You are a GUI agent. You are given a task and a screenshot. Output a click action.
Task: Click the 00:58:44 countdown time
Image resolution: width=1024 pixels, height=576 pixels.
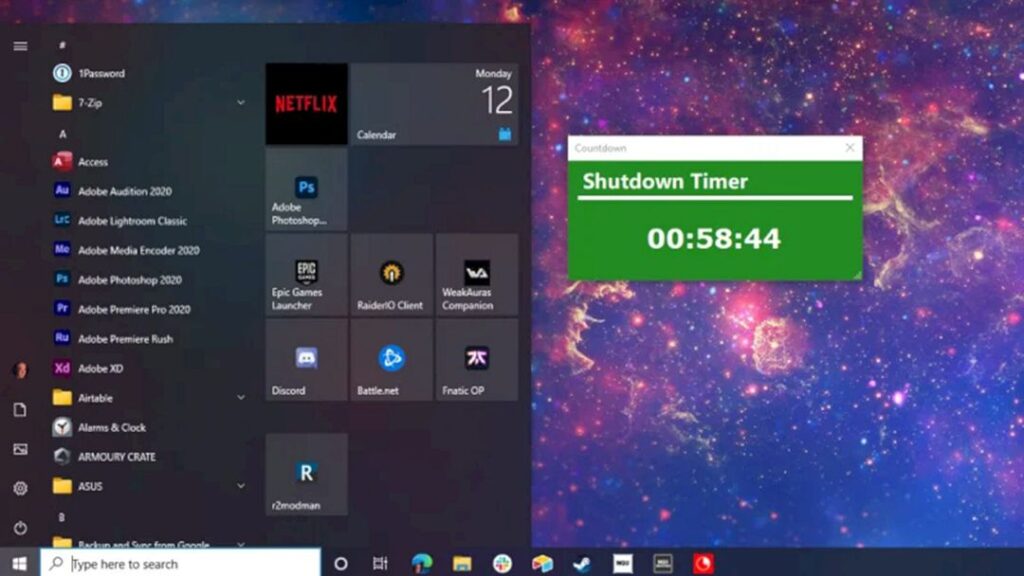pos(714,238)
